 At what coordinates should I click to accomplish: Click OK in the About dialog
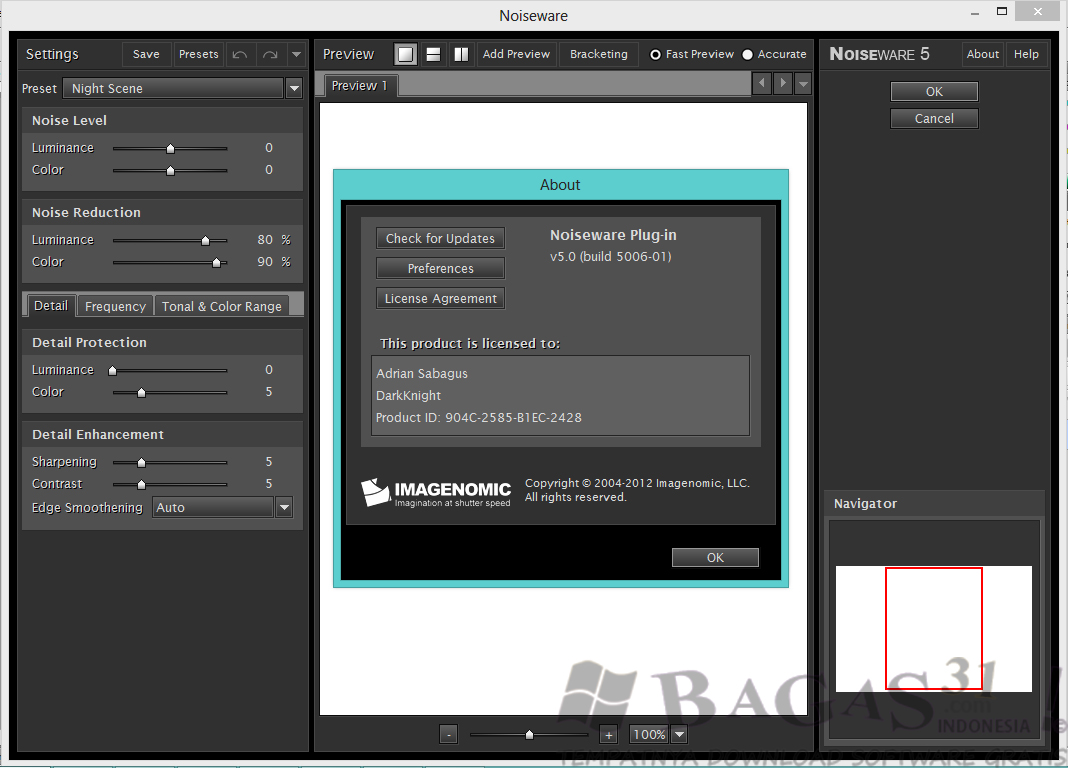tap(715, 558)
